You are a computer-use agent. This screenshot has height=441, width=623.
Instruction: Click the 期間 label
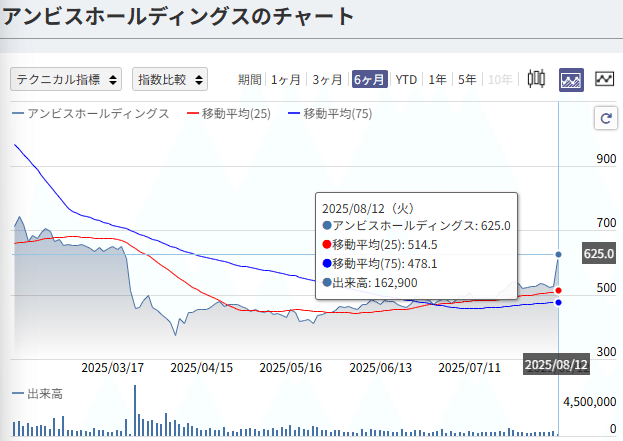[x=250, y=79]
